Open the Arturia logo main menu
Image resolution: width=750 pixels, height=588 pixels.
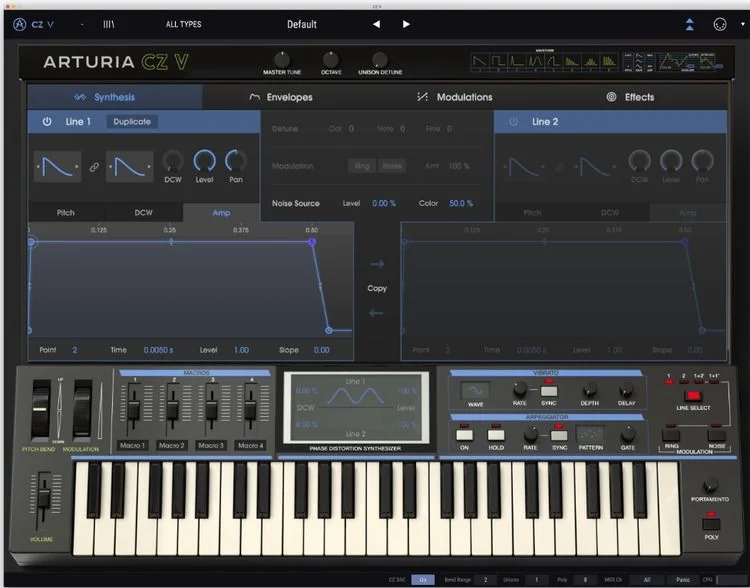(x=20, y=24)
